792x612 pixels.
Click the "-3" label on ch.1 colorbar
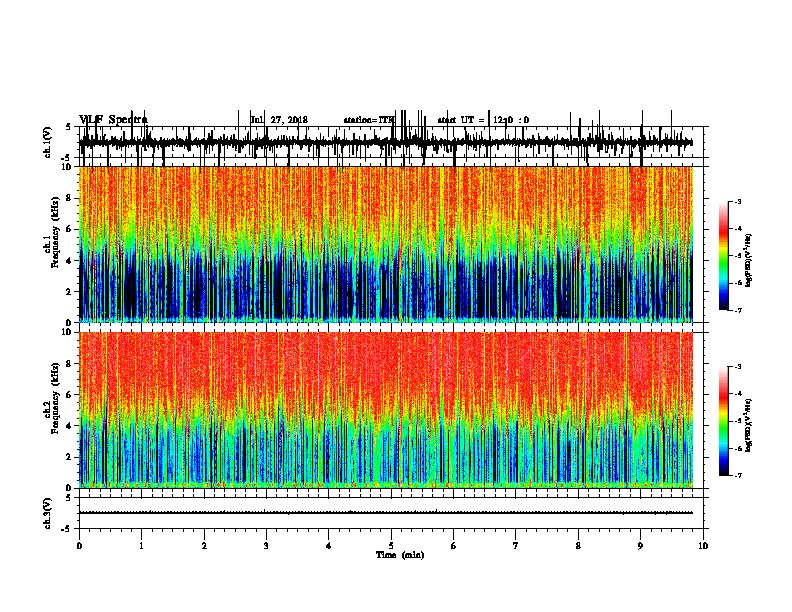coord(737,202)
